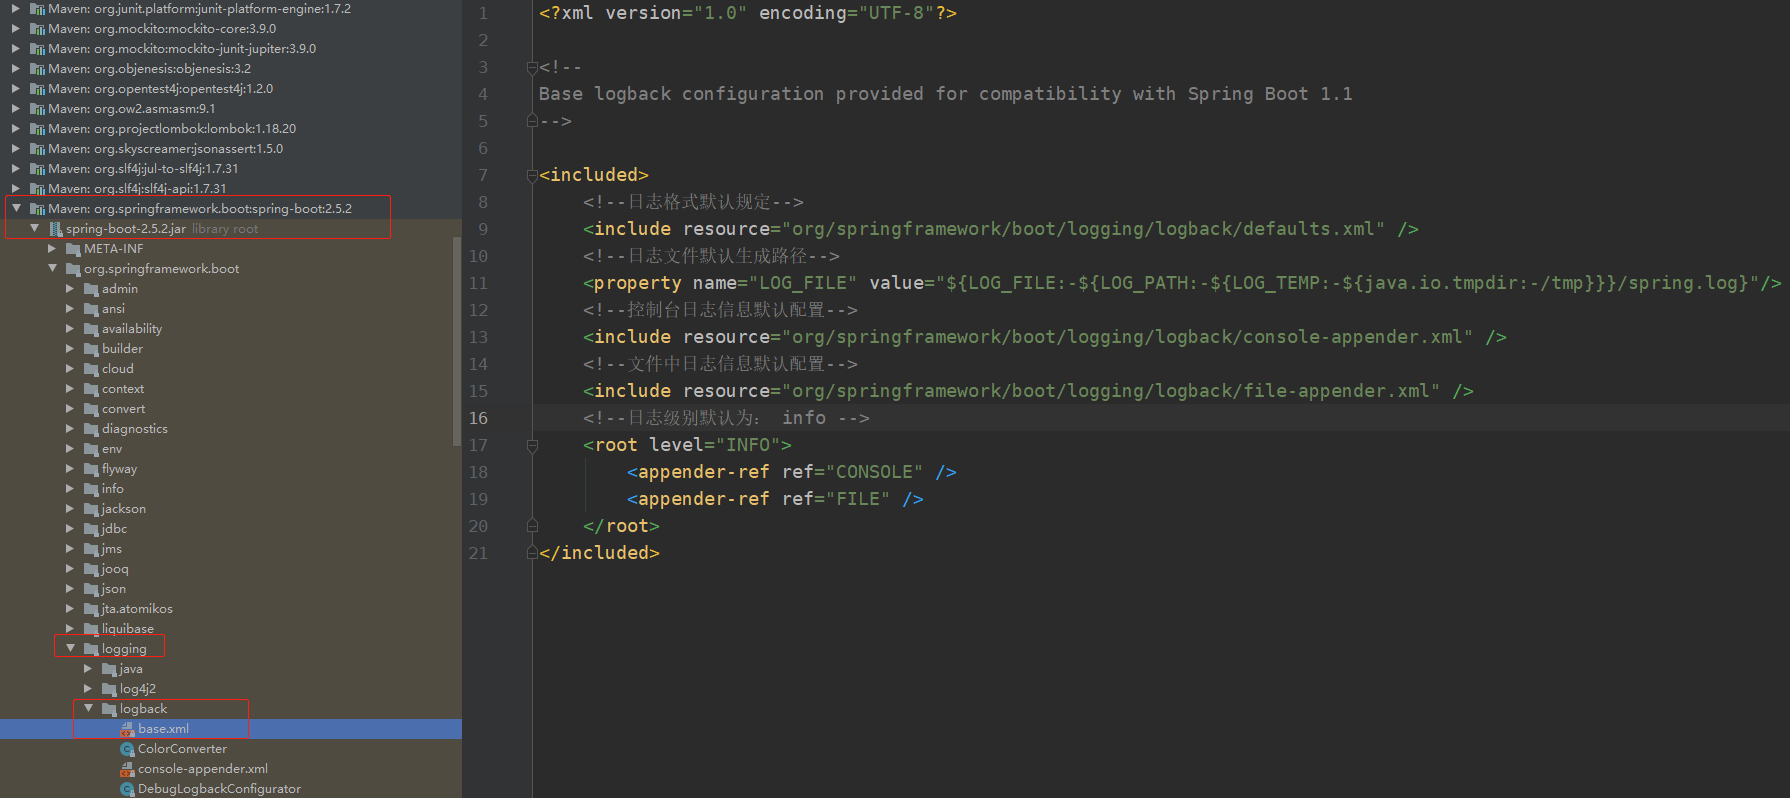Viewport: 1790px width, 798px height.
Task: Click the jackson folder icon
Action: (91, 509)
